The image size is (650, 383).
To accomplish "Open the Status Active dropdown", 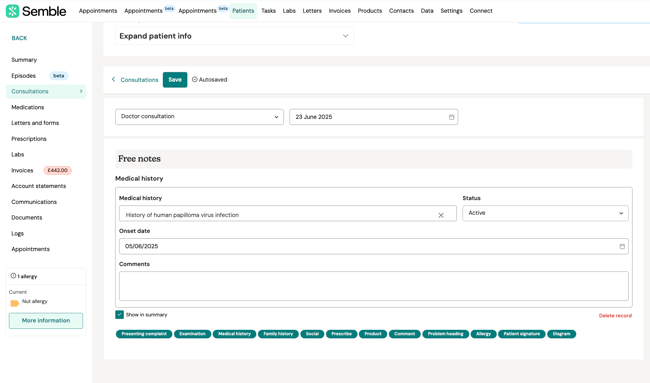I will pos(545,213).
